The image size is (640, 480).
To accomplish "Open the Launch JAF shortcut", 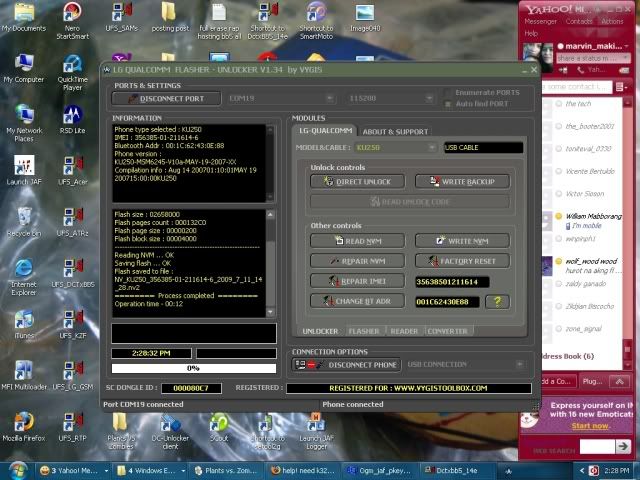I will 24,170.
